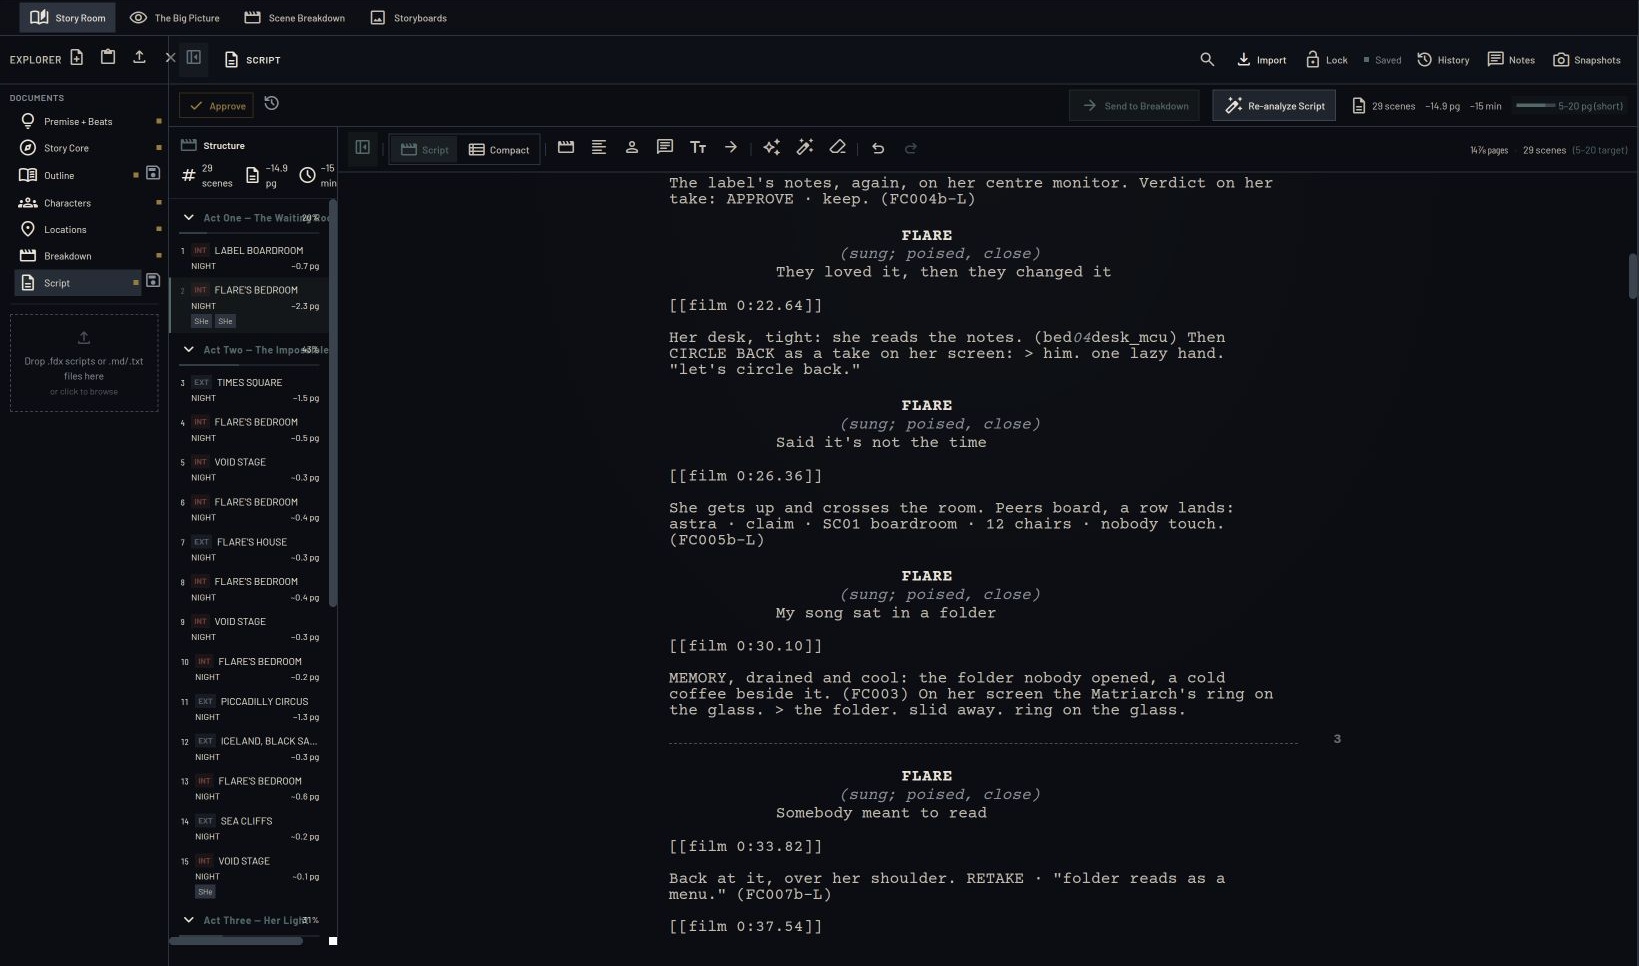The height and width of the screenshot is (966, 1639).
Task: Open History in the header
Action: tap(1443, 60)
